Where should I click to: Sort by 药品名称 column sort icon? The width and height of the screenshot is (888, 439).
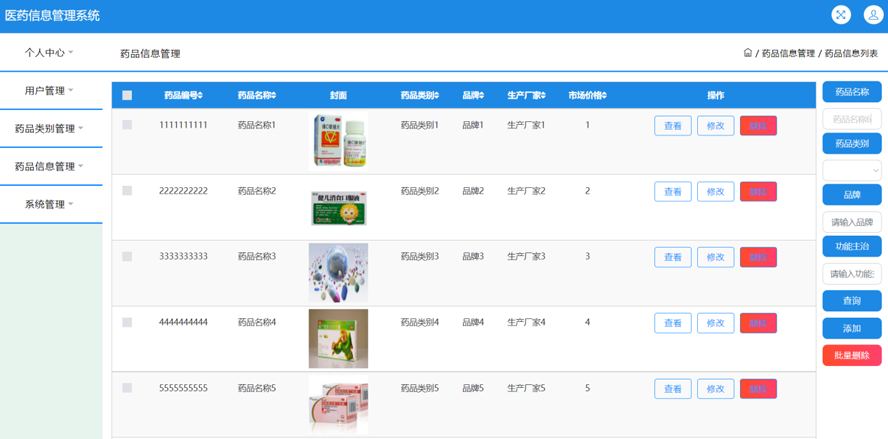point(274,96)
